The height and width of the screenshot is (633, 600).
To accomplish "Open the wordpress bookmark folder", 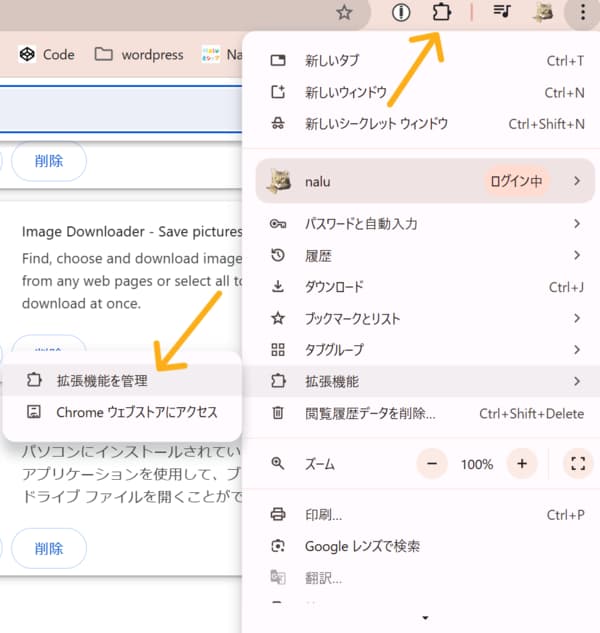I will (x=139, y=54).
